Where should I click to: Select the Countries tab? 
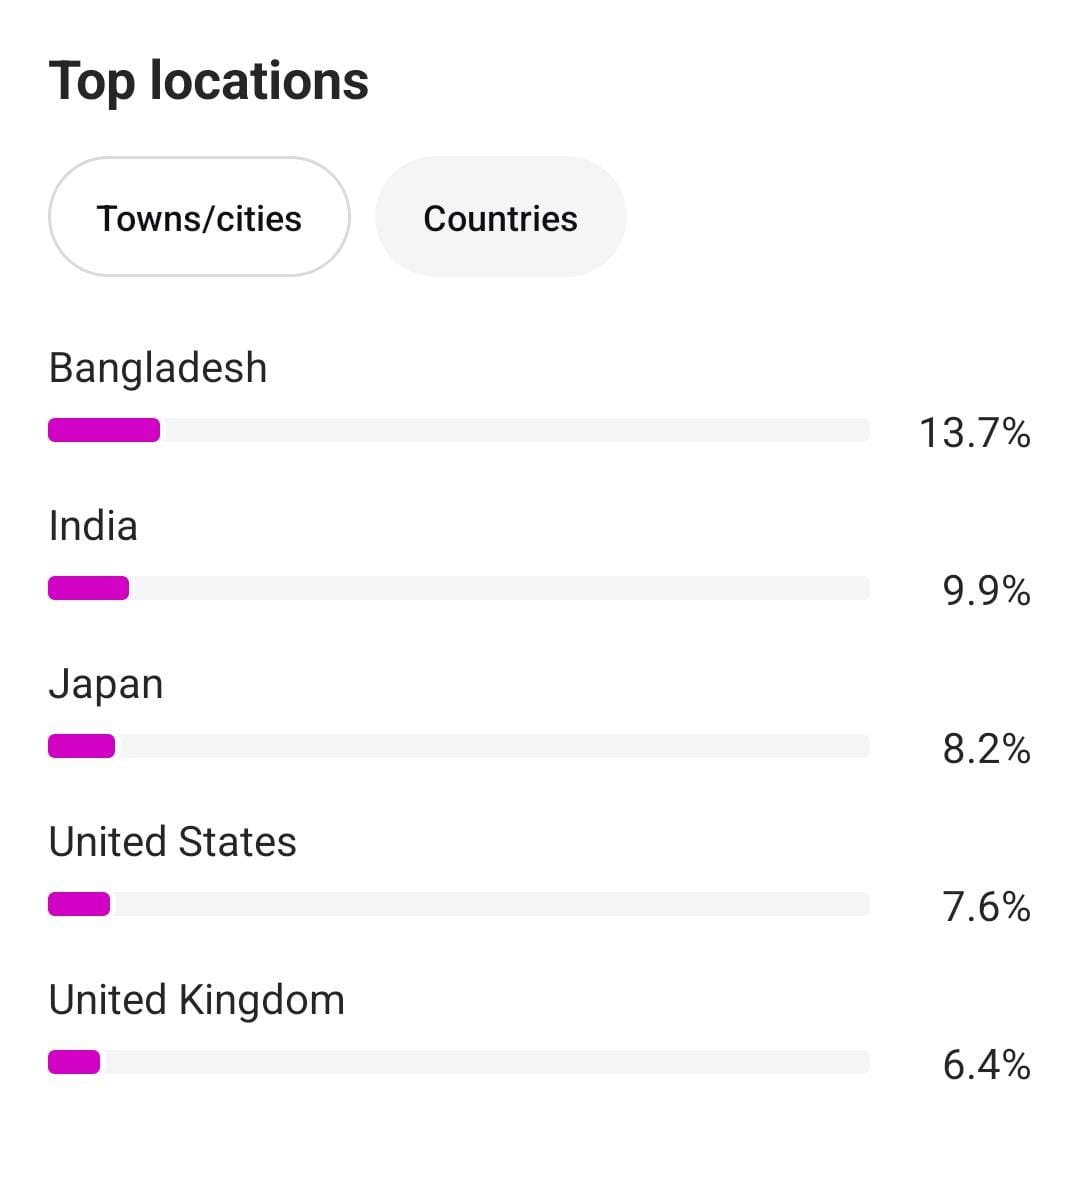click(500, 217)
